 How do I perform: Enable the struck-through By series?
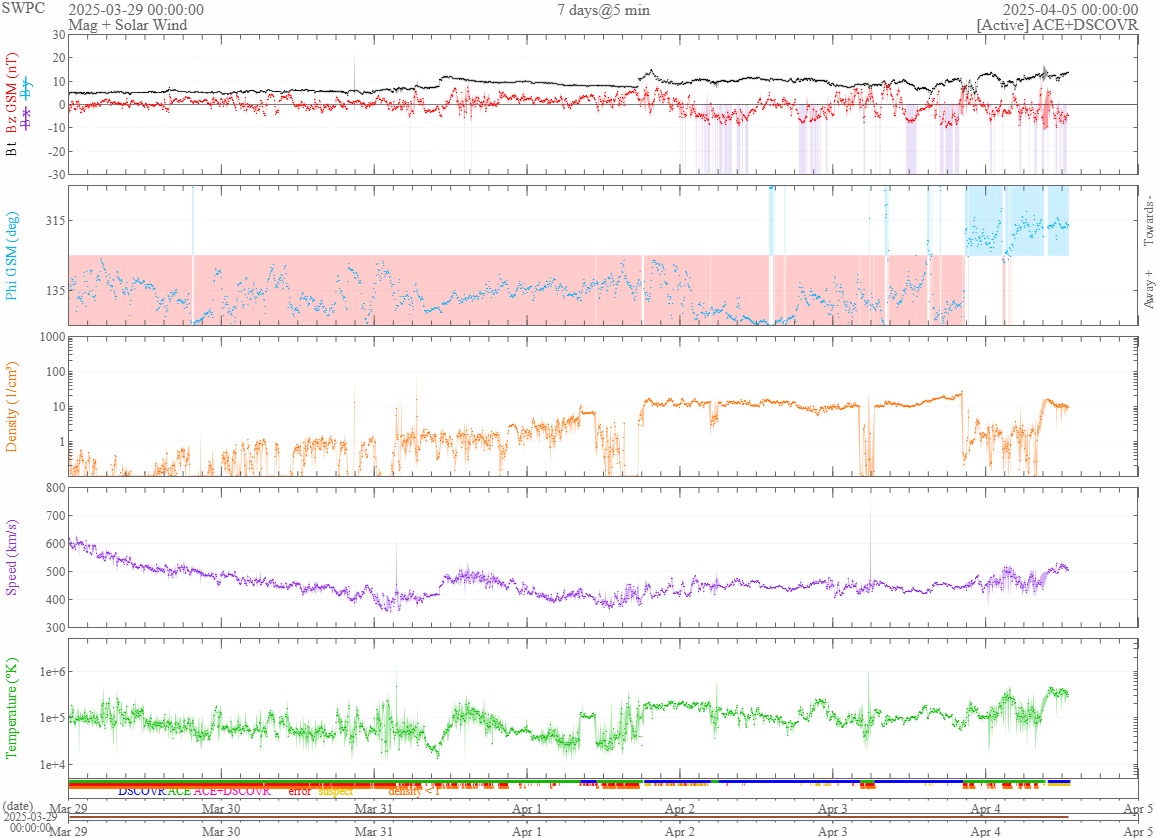click(x=27, y=89)
